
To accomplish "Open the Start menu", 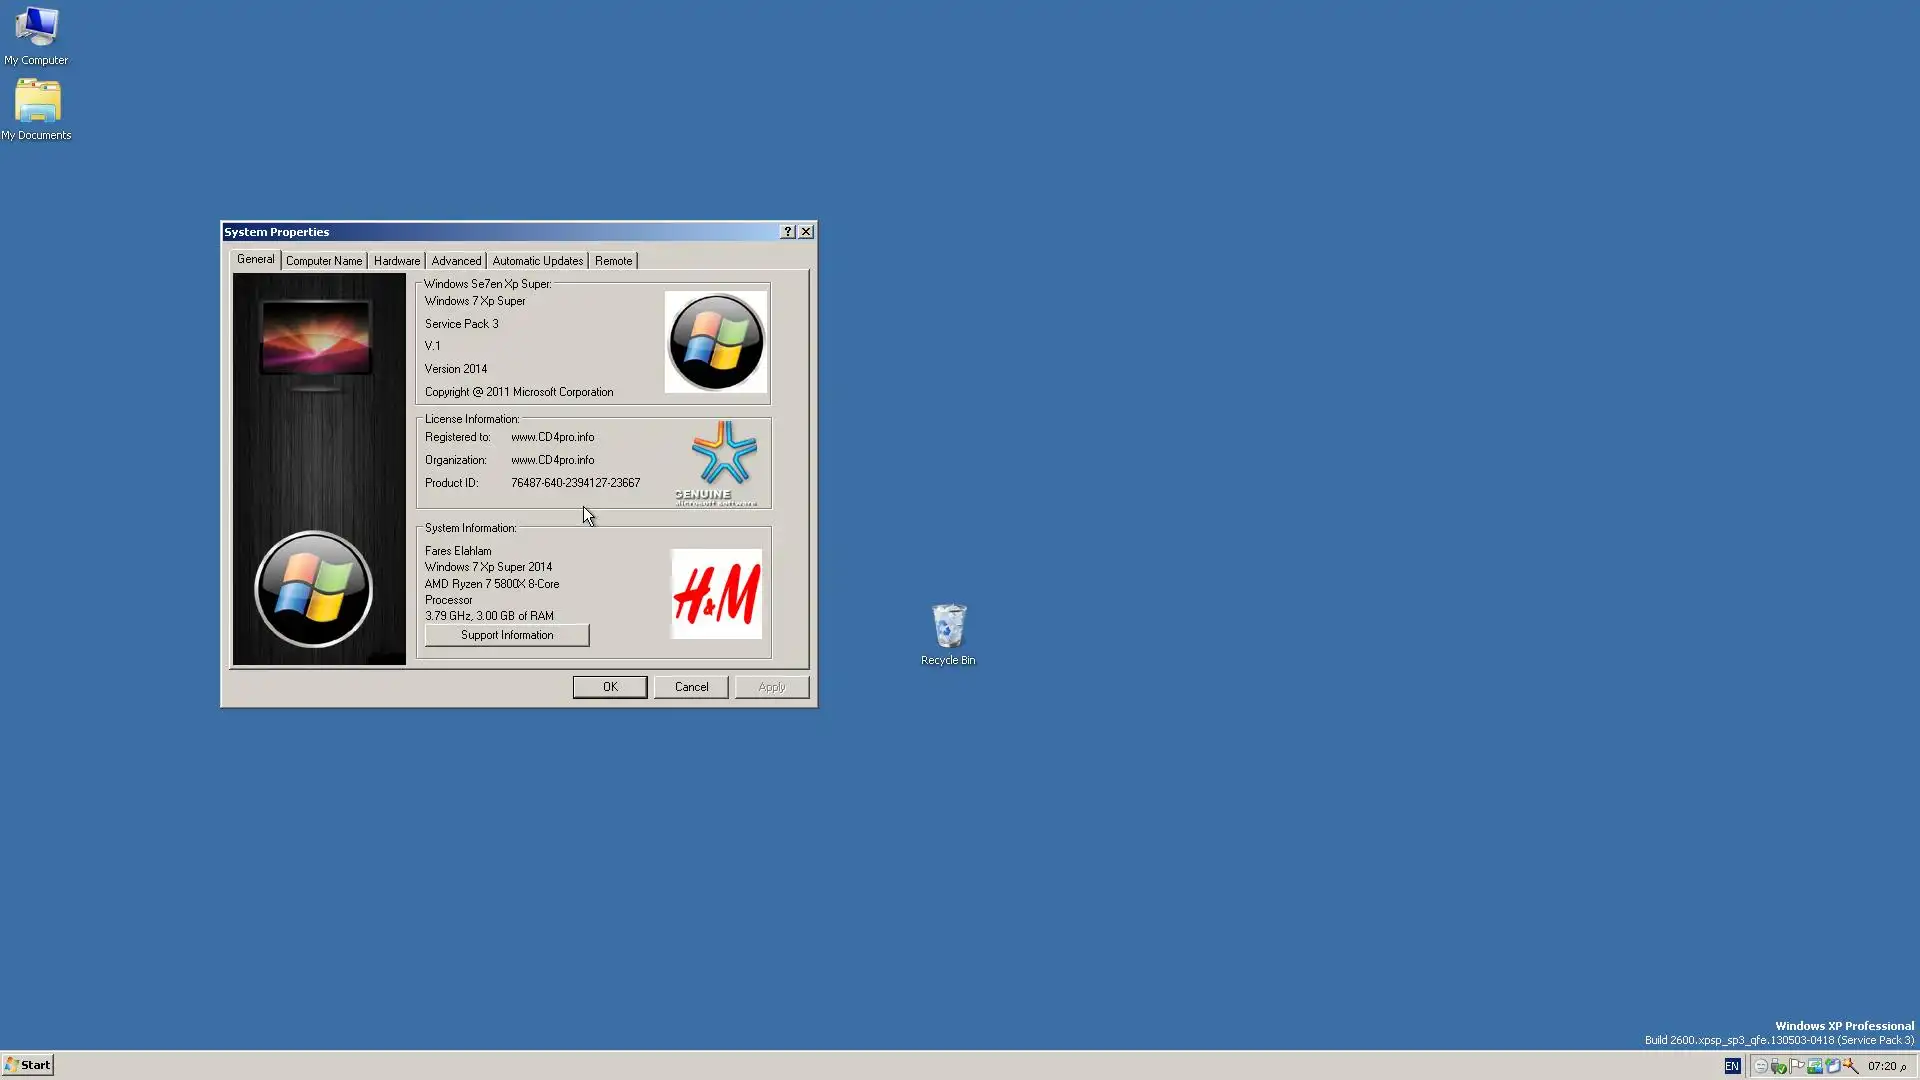I will pyautogui.click(x=27, y=1065).
